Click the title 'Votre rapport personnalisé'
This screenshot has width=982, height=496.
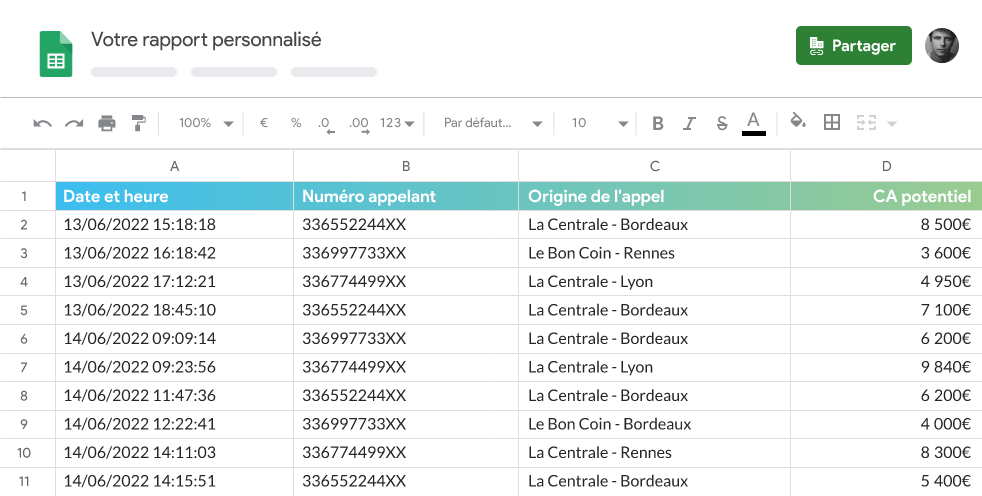click(206, 39)
